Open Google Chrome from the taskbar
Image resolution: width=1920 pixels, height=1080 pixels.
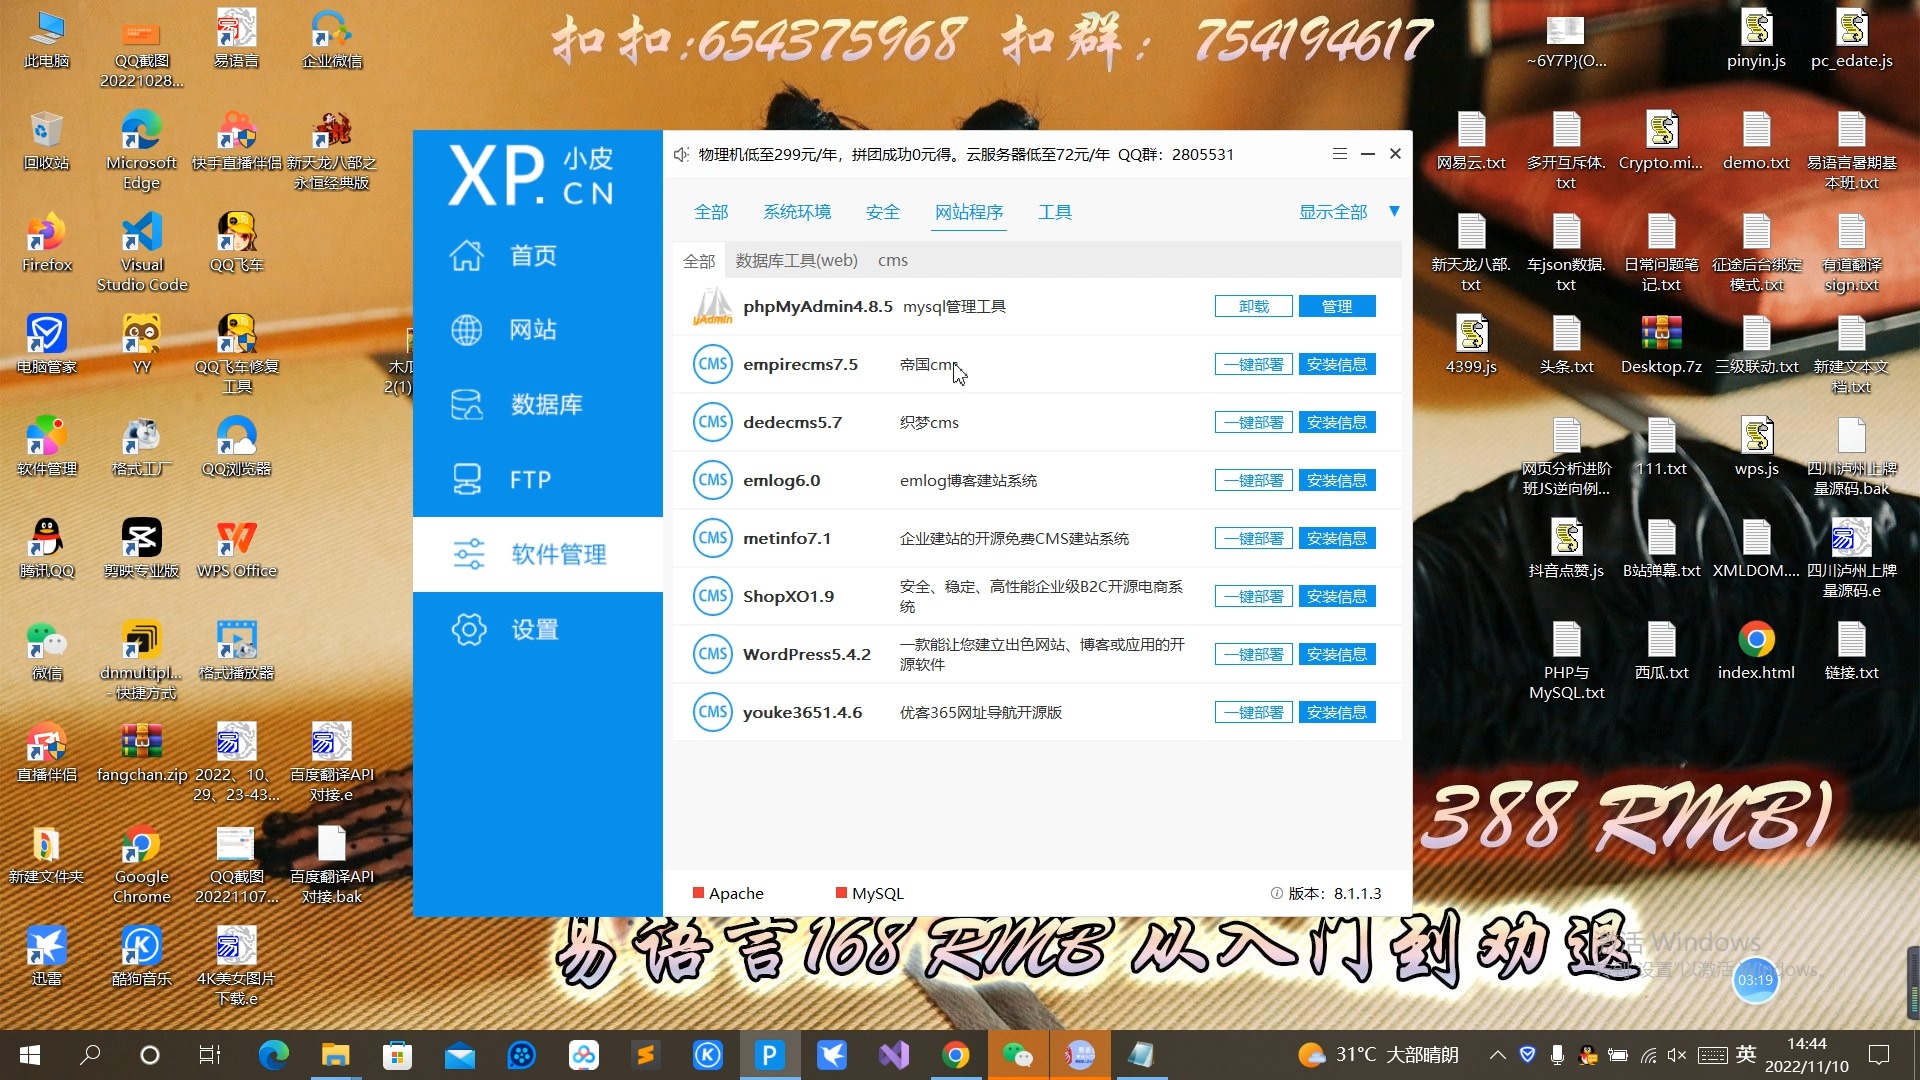pos(955,1055)
